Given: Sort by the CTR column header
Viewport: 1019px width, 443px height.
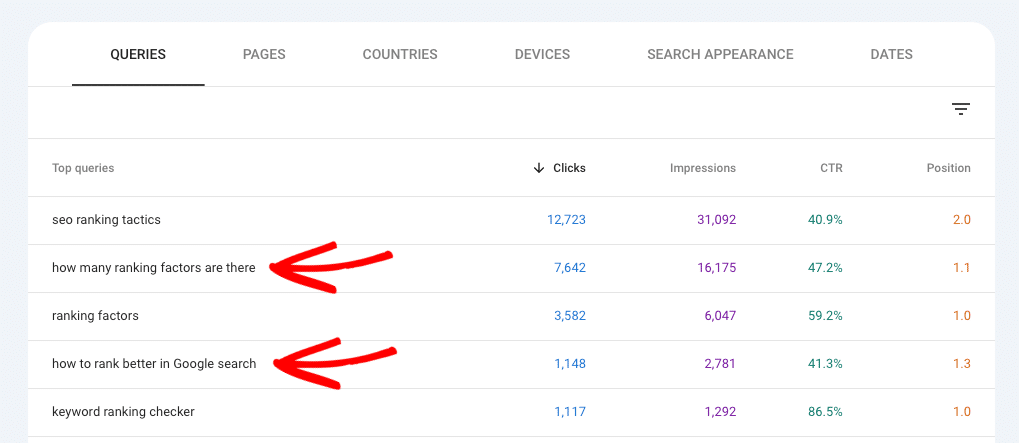Looking at the screenshot, I should tap(831, 168).
